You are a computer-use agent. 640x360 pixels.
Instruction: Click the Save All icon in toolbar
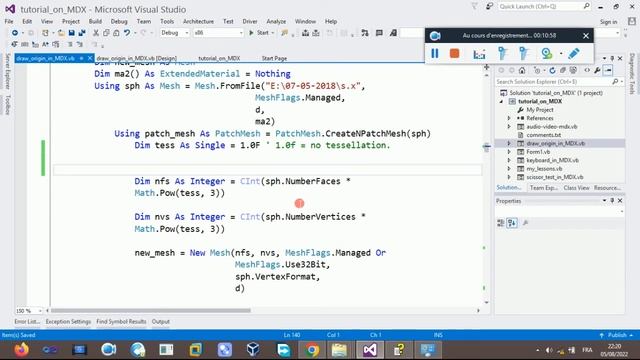(x=82, y=33)
